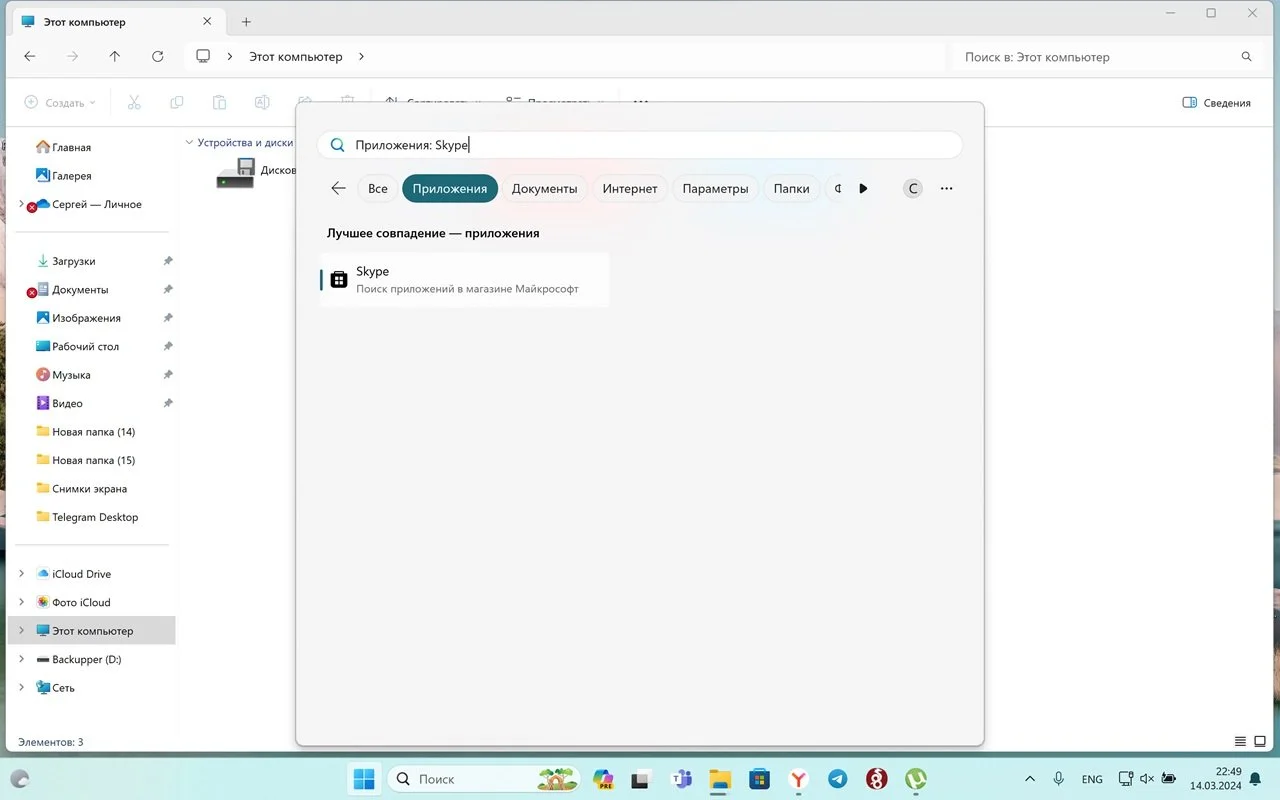
Task: Open Microsoft Teams from the taskbar
Action: click(682, 779)
